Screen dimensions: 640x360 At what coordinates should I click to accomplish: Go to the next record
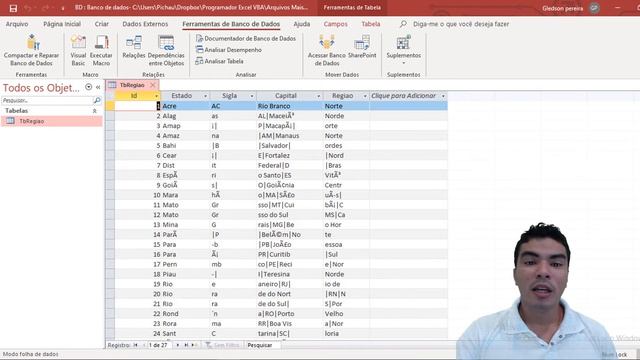point(178,345)
